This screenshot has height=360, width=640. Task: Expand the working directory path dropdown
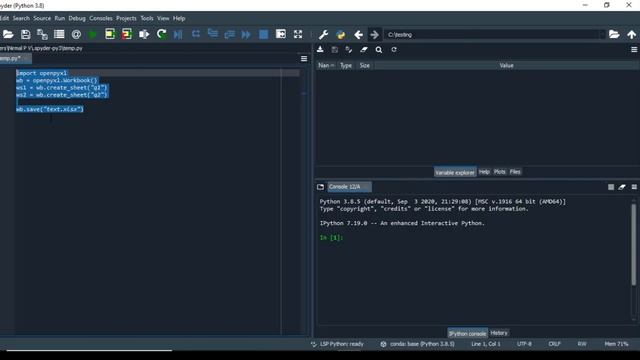coord(602,35)
